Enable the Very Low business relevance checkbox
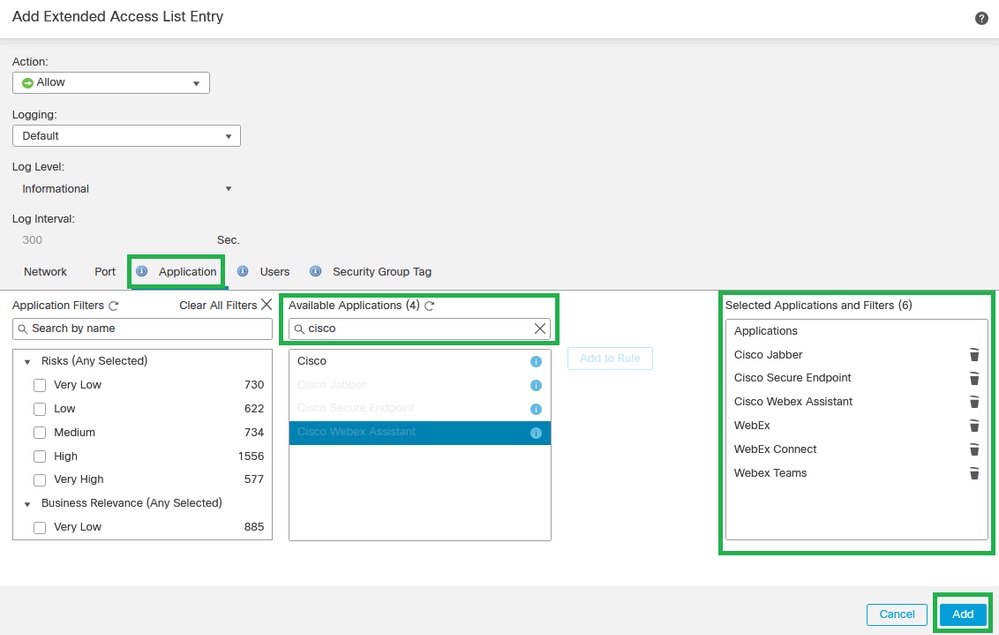The height and width of the screenshot is (635, 999). 39,527
